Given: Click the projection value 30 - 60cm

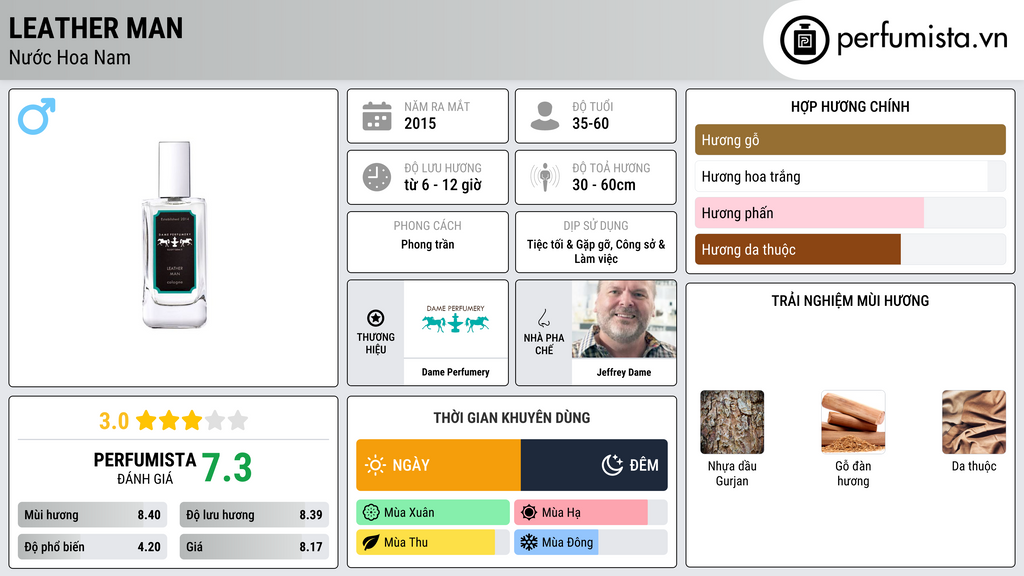Looking at the screenshot, I should coord(604,185).
